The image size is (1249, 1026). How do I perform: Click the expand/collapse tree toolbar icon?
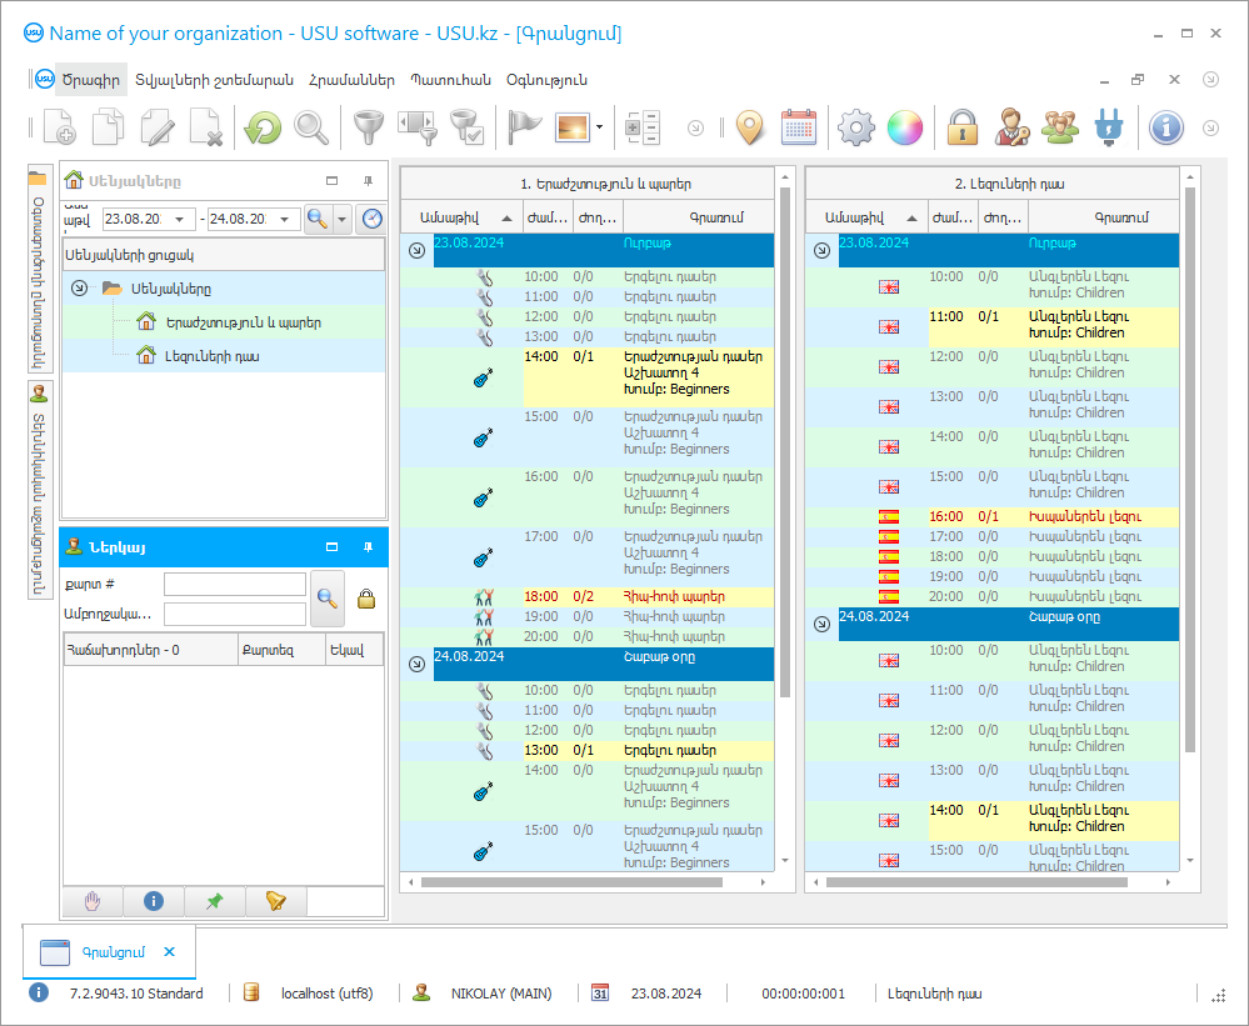pos(642,127)
